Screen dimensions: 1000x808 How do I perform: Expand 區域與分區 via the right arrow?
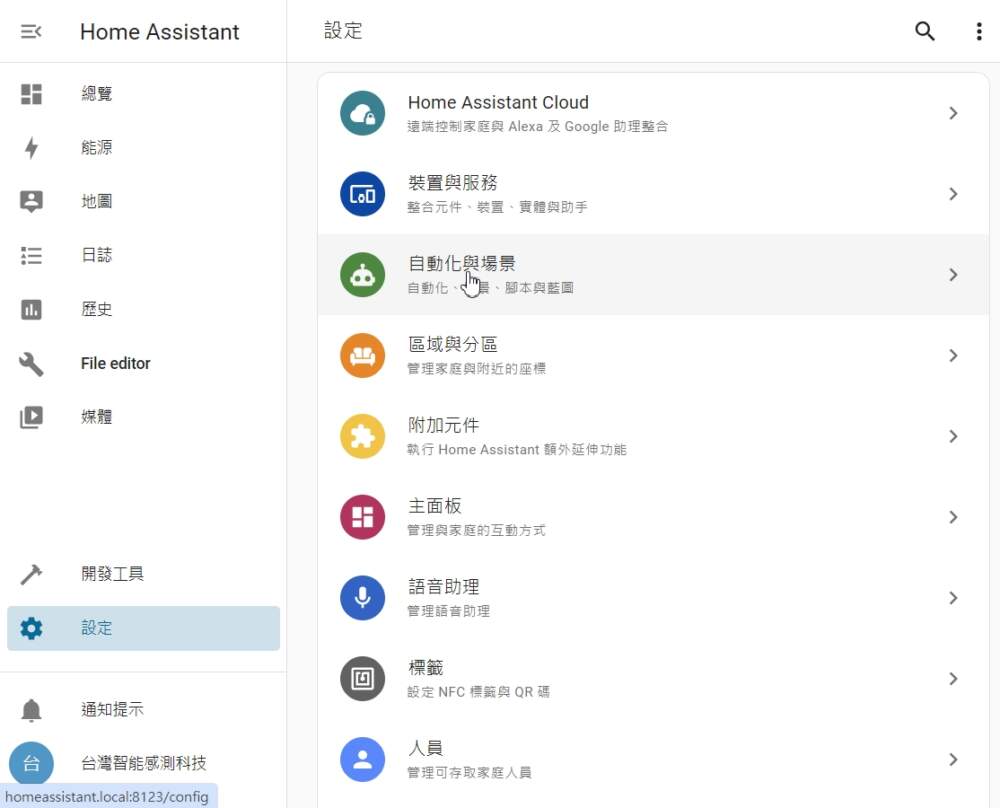pos(951,355)
